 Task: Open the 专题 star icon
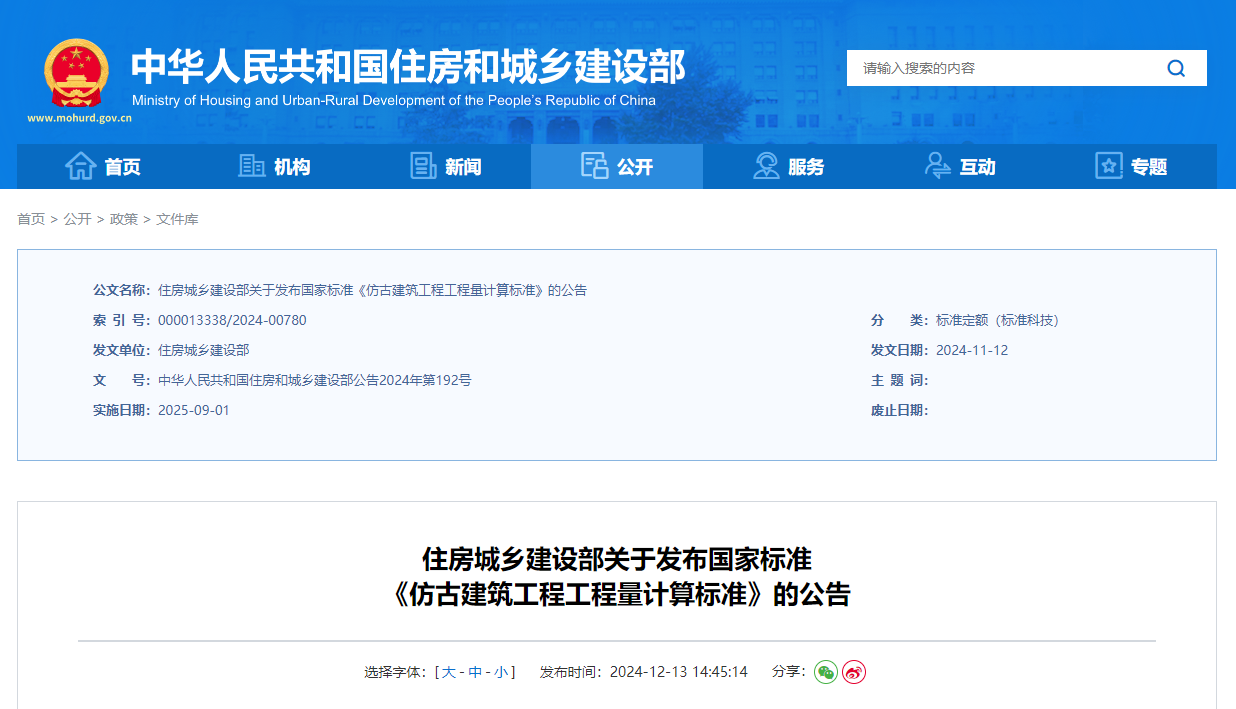click(x=1108, y=166)
